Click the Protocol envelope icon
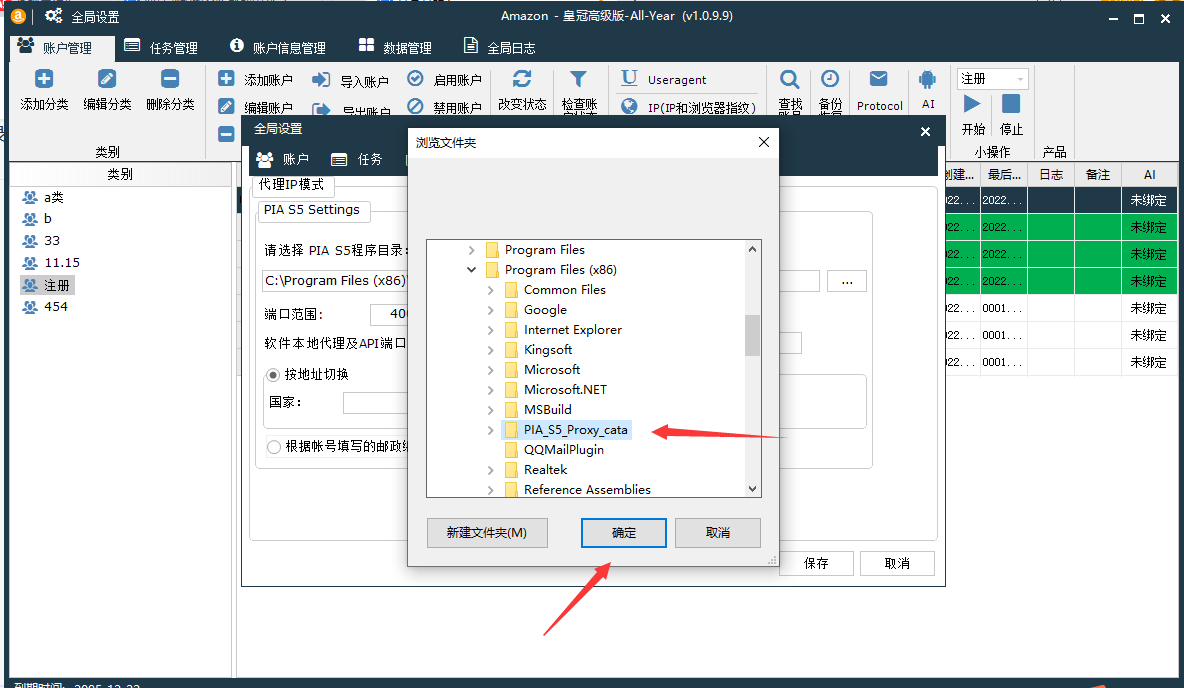 pyautogui.click(x=878, y=79)
